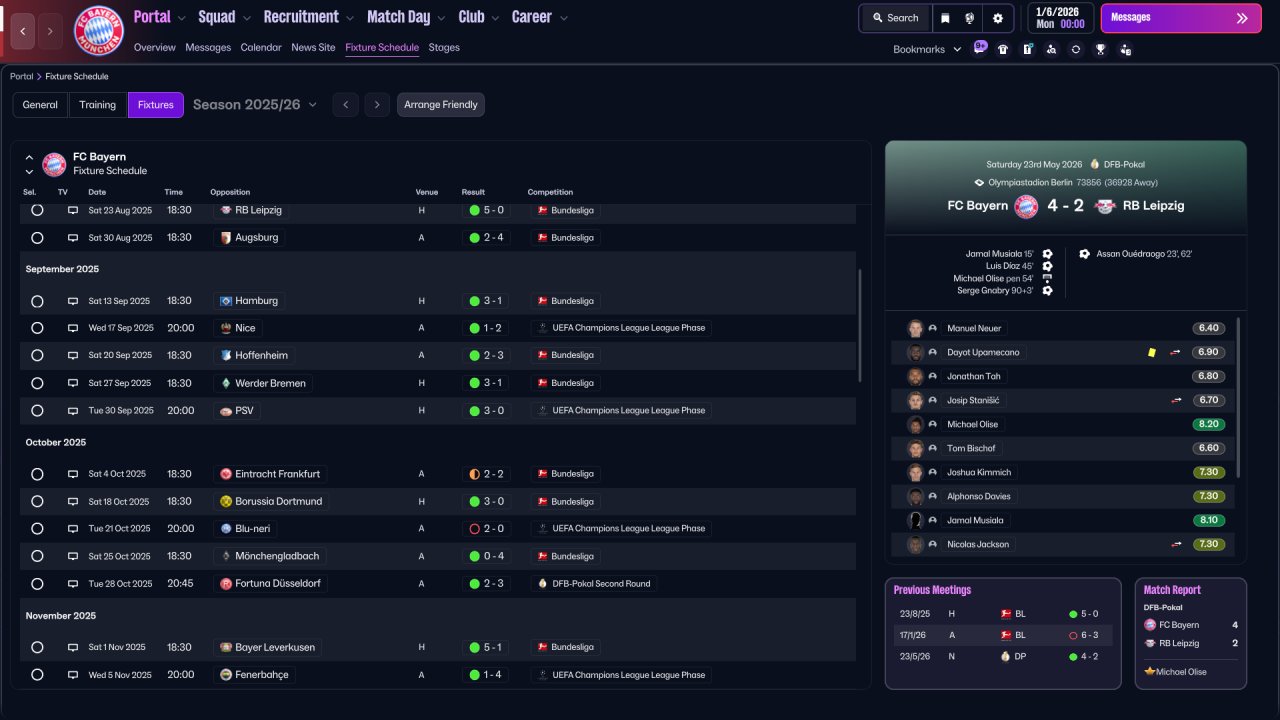Screen dimensions: 1280x720
Task: Click the up chevron beside FC Bayern Fixture Schedule
Action: tap(29, 158)
